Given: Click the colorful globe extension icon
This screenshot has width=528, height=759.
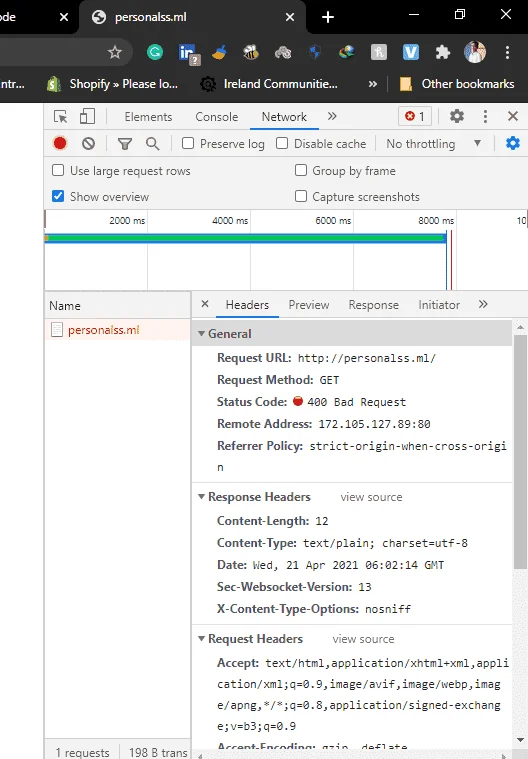Looking at the screenshot, I should (347, 52).
